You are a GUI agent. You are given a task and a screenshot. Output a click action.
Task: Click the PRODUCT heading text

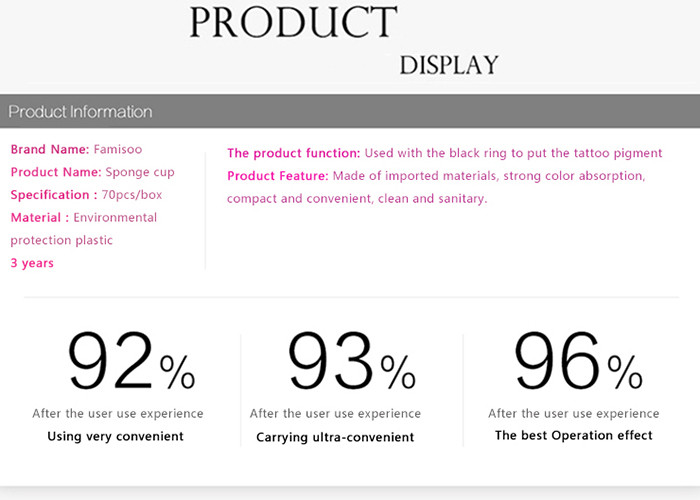(293, 22)
